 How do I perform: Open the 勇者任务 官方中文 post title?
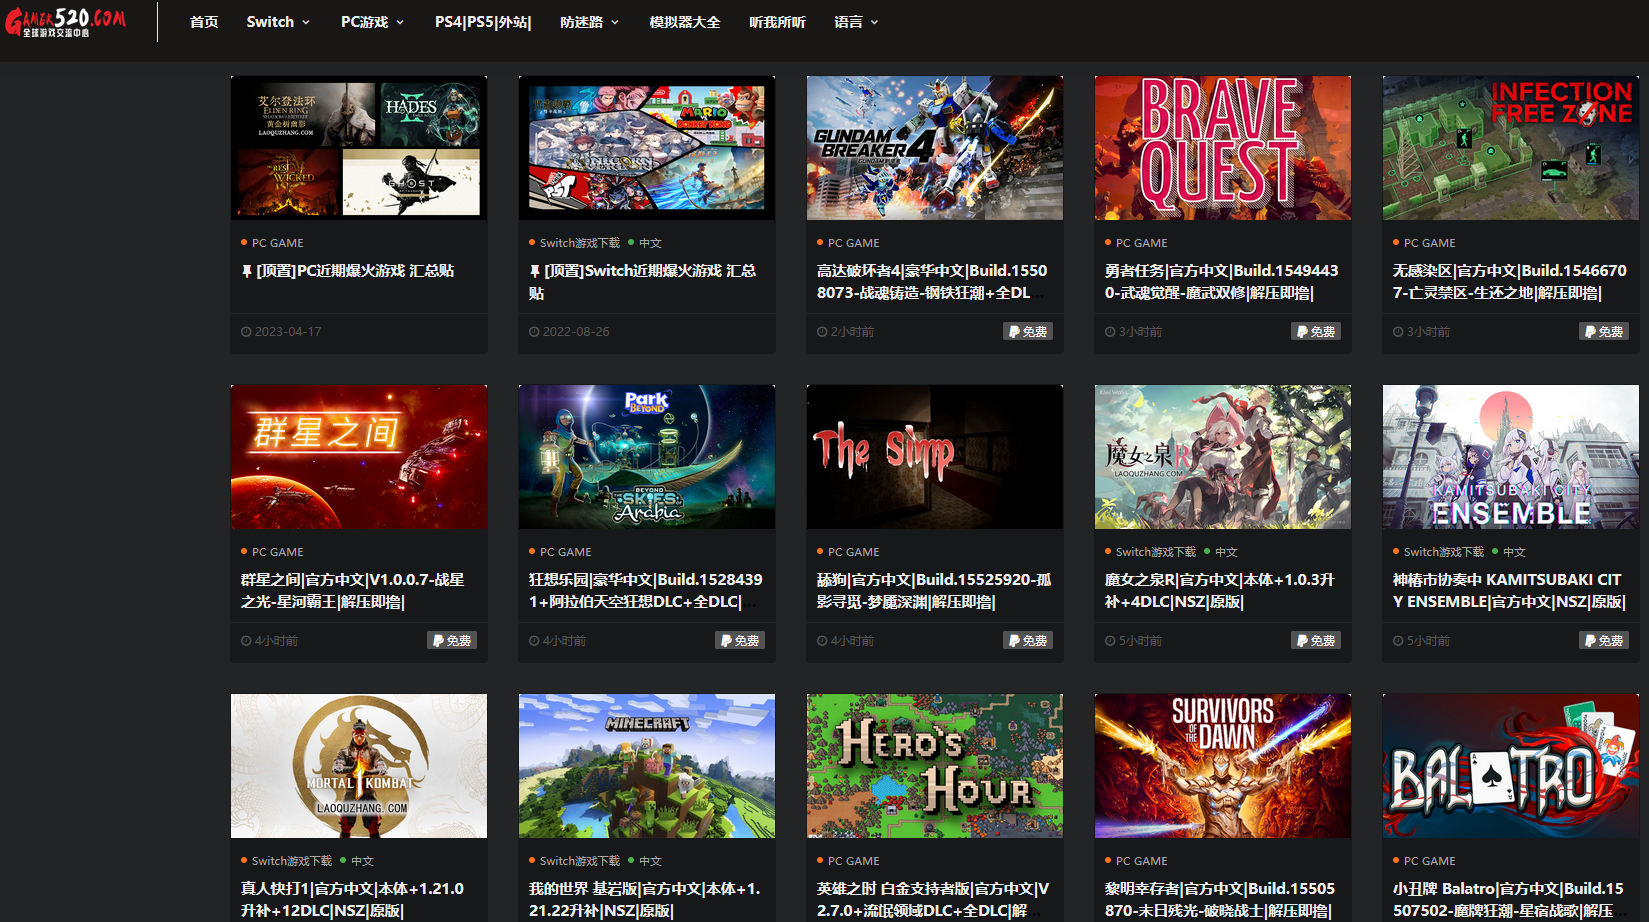(1221, 282)
